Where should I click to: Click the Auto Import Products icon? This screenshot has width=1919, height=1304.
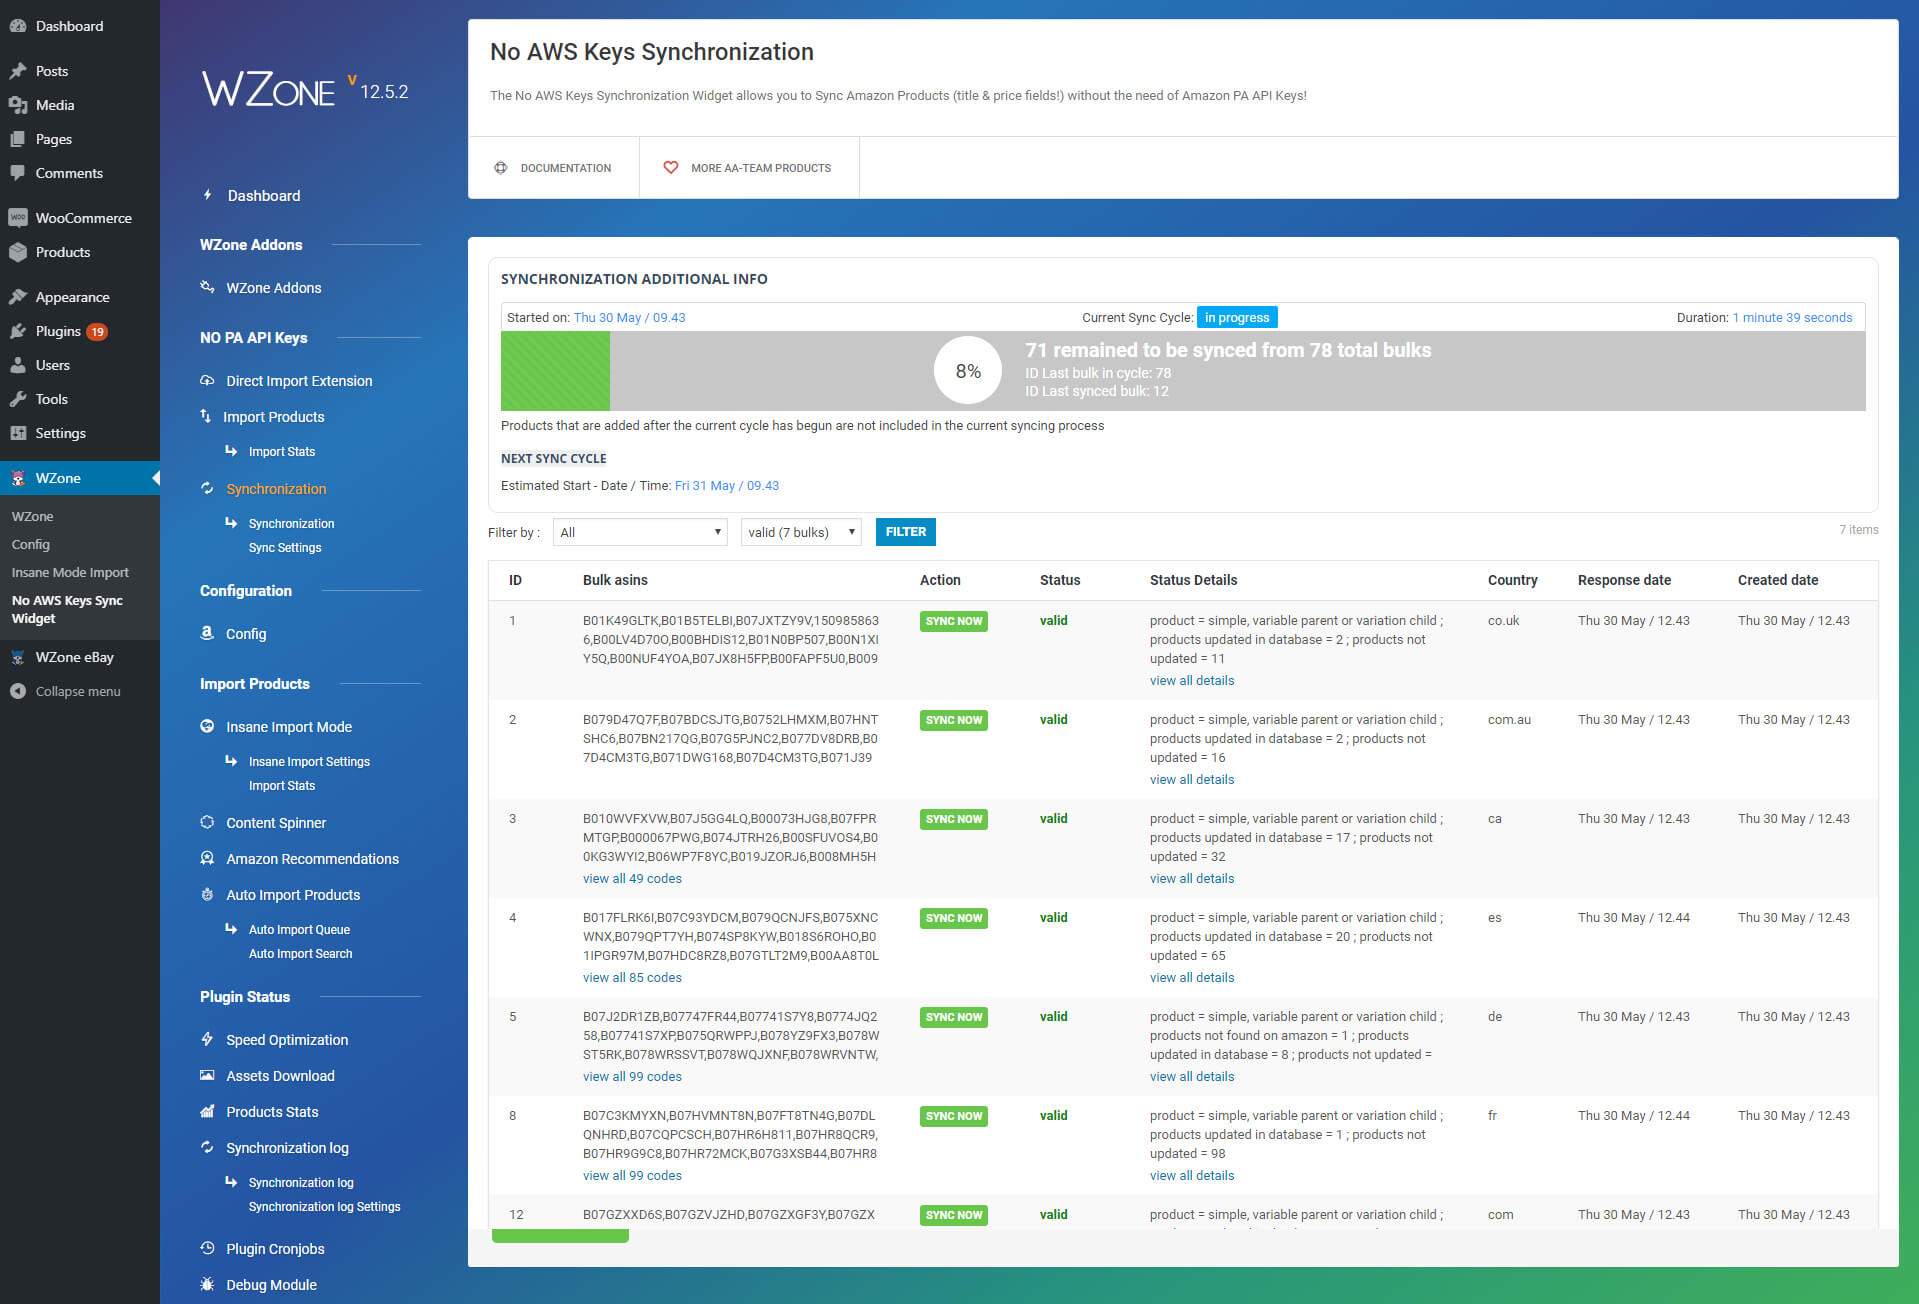pyautogui.click(x=207, y=895)
